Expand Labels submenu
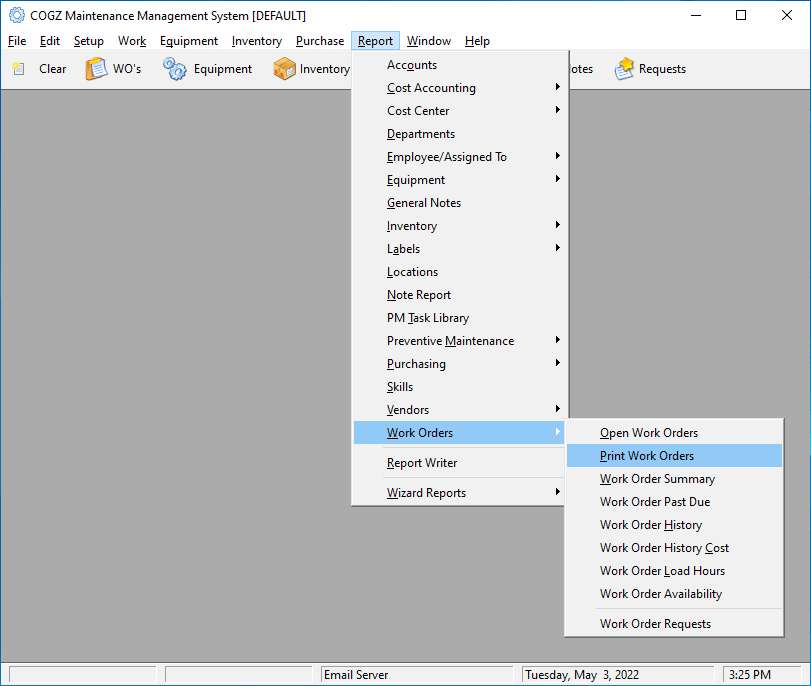This screenshot has height=686, width=811. [460, 249]
